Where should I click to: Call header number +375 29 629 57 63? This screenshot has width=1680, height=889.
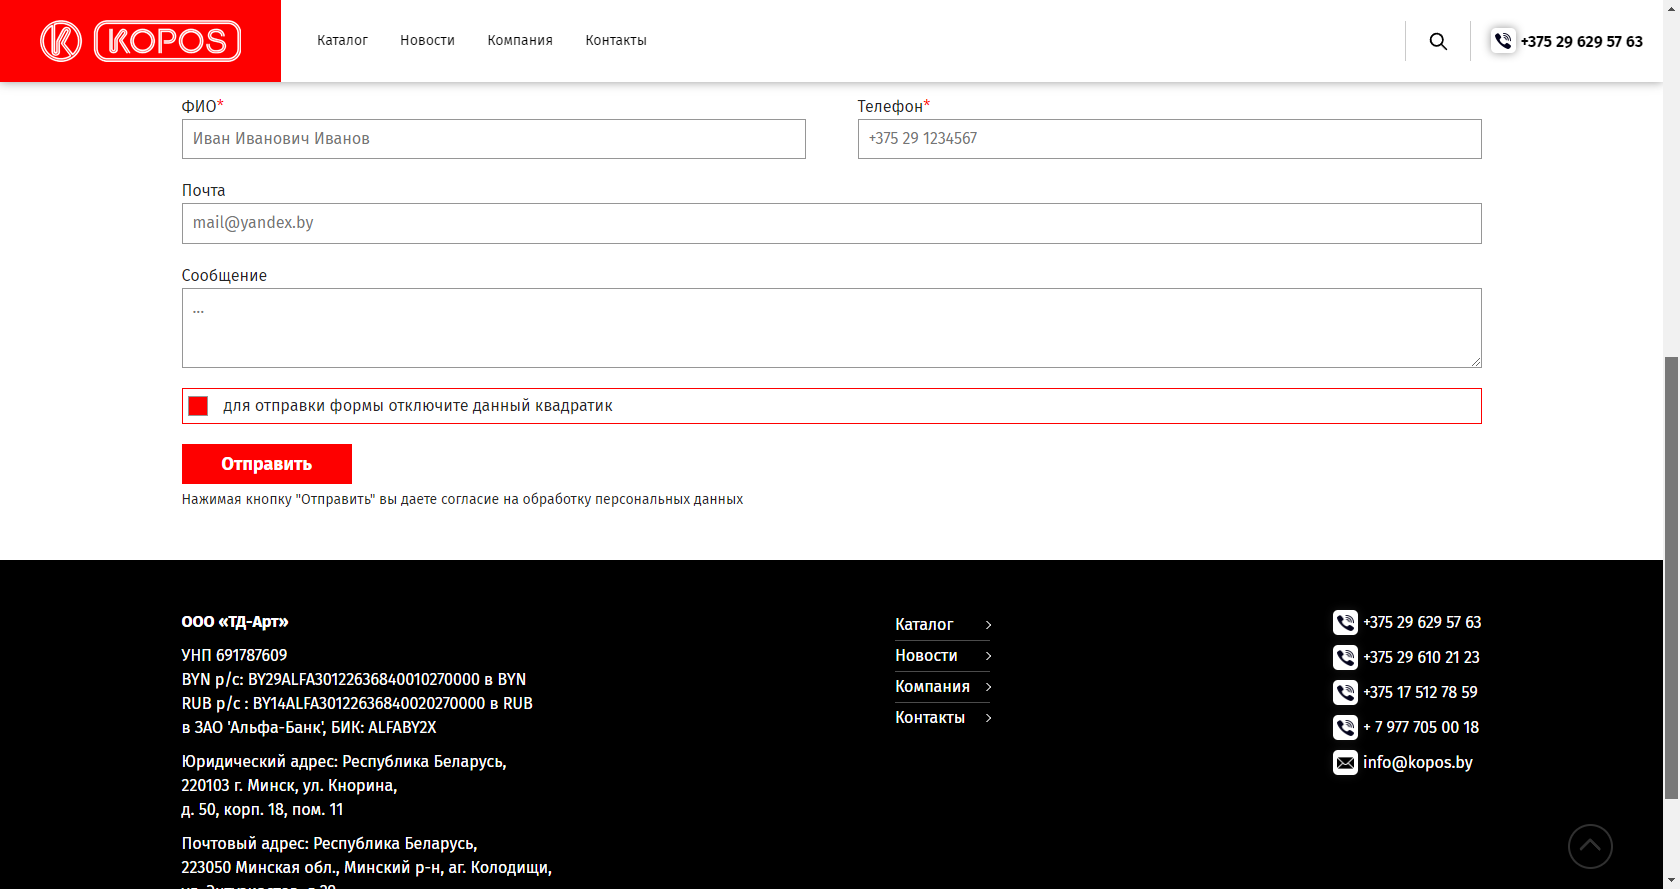click(1581, 42)
